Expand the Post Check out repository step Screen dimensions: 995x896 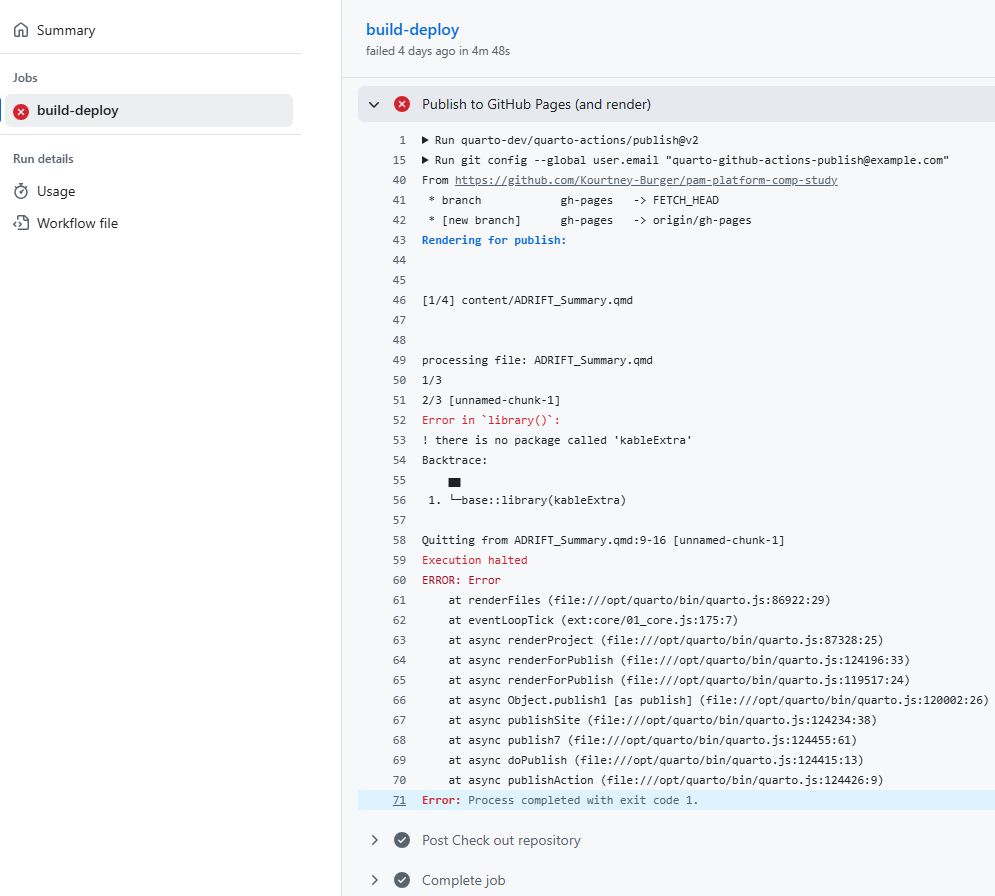click(x=374, y=840)
